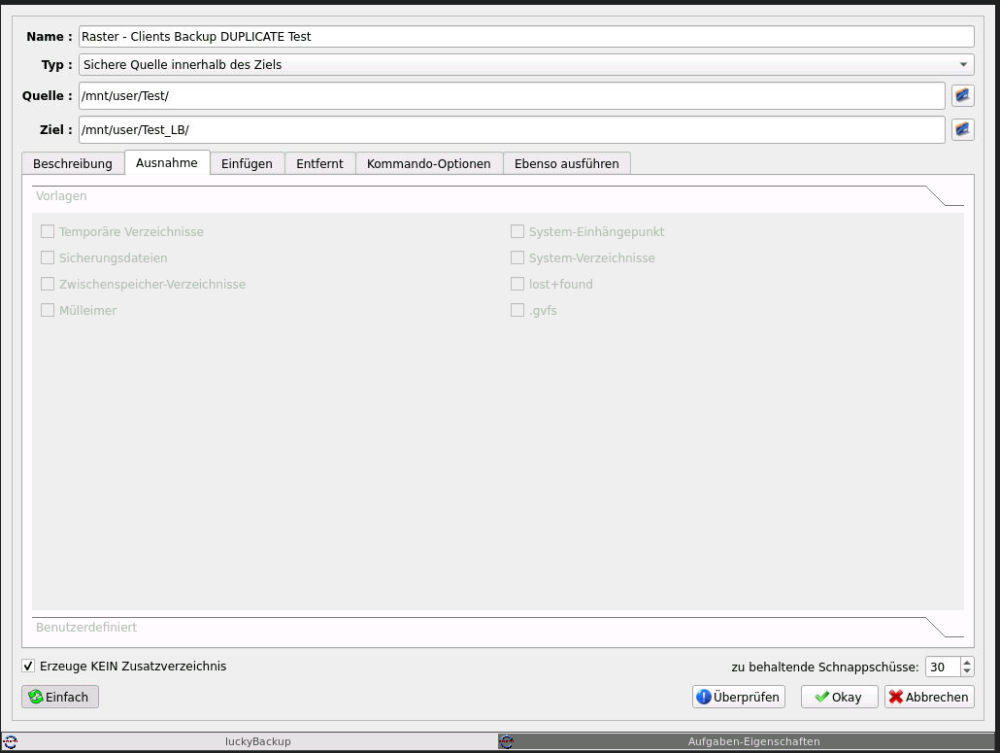Switch to Kommando-Optionen tab
The width and height of the screenshot is (1000, 753).
(429, 164)
